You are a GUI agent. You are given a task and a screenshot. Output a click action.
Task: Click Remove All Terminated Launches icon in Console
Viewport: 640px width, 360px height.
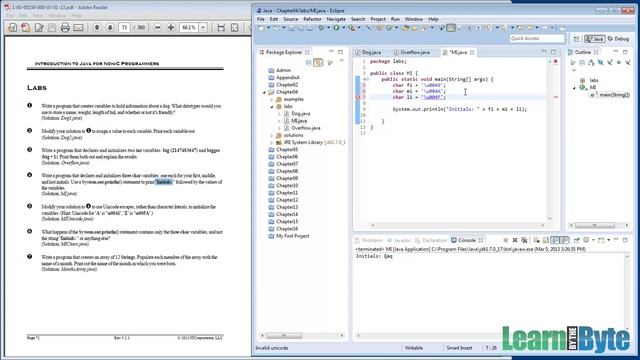click(x=524, y=240)
